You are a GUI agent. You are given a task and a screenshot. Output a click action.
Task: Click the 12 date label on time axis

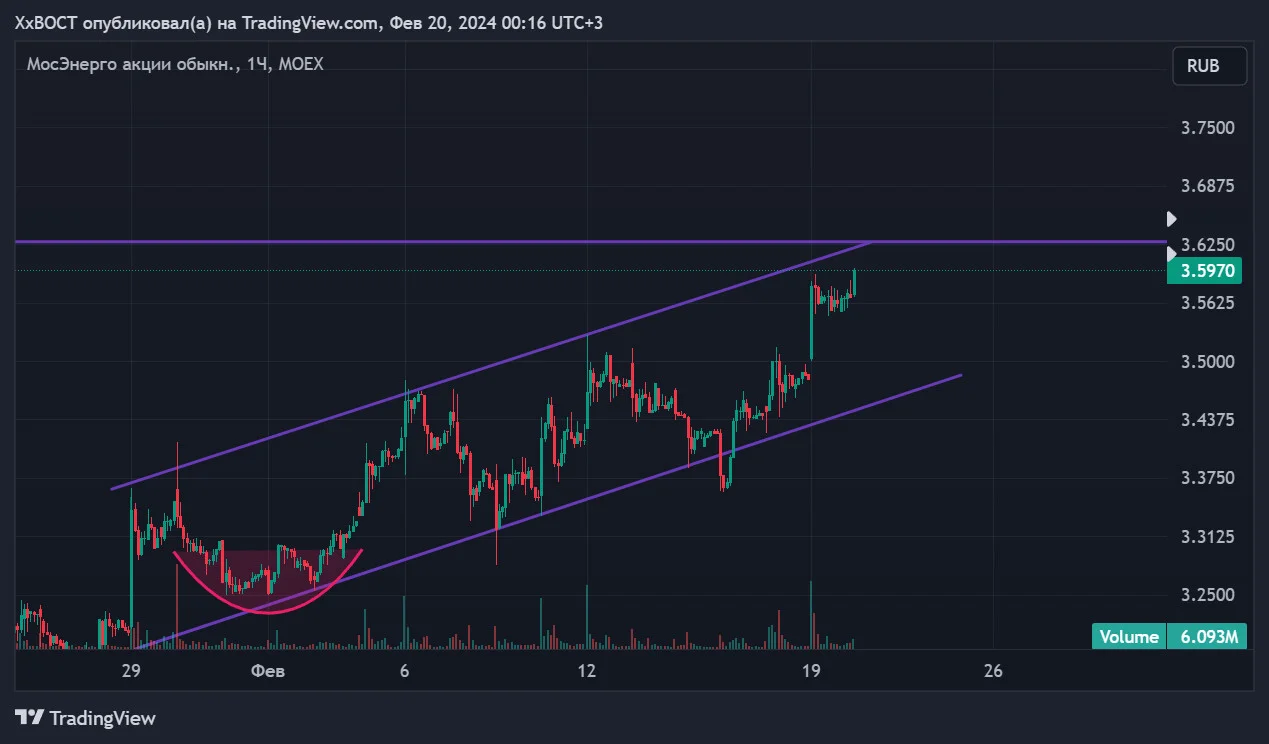[586, 671]
